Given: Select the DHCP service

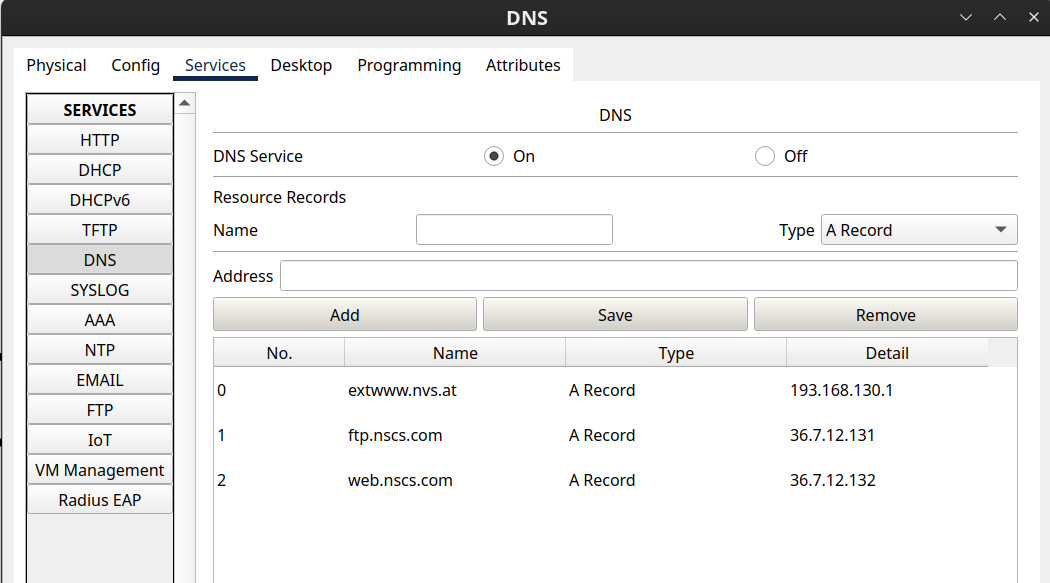Looking at the screenshot, I should tap(100, 170).
